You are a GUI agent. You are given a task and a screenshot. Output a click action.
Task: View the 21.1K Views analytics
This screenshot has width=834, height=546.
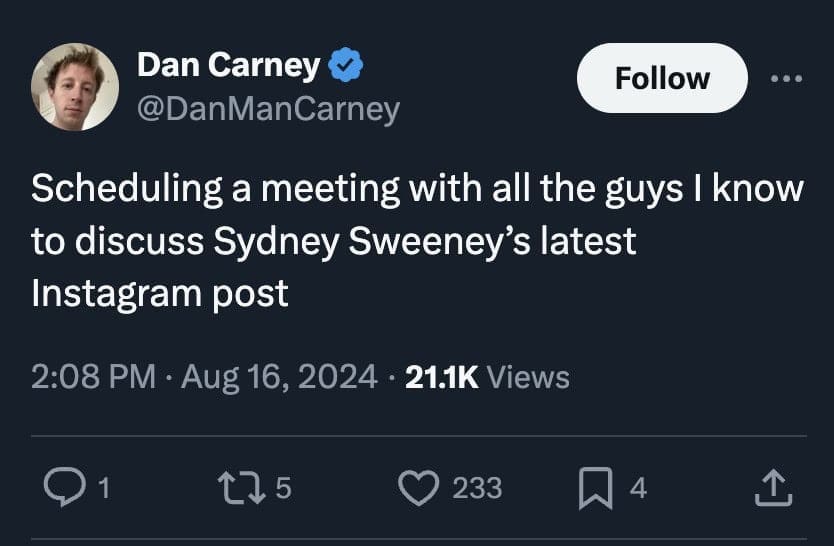pyautogui.click(x=489, y=377)
